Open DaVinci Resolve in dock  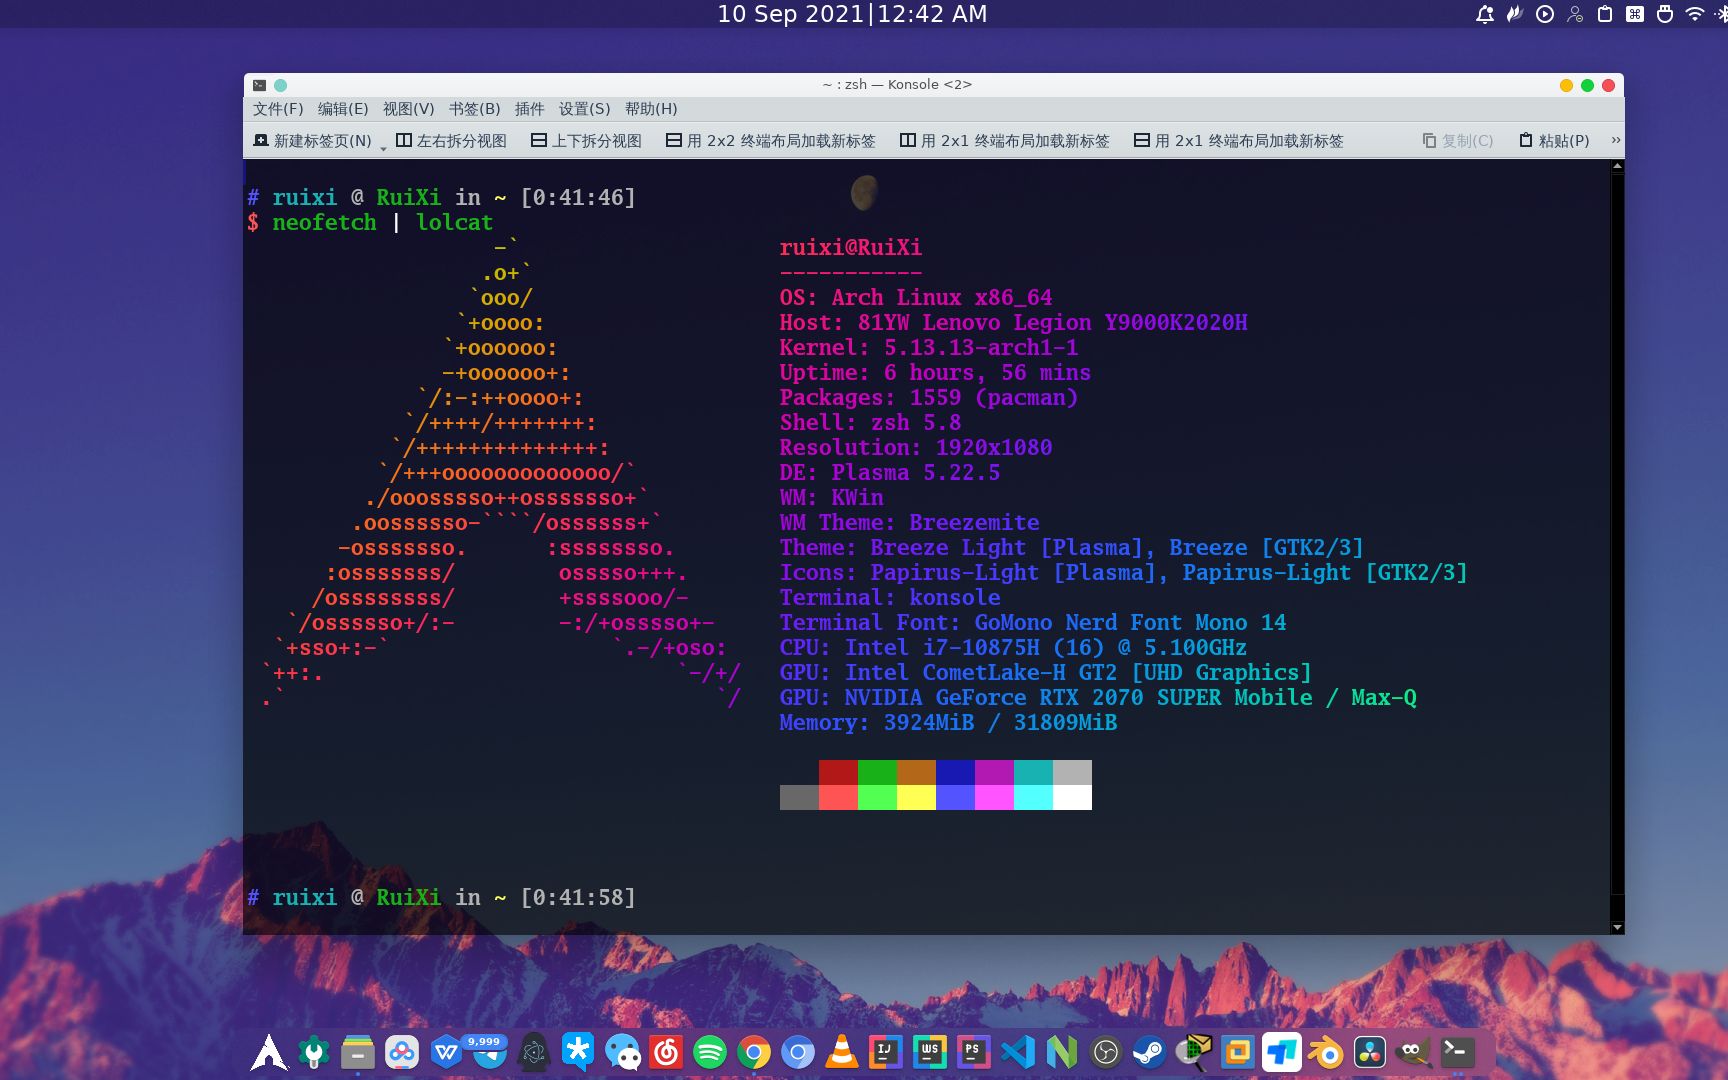coord(1370,1052)
